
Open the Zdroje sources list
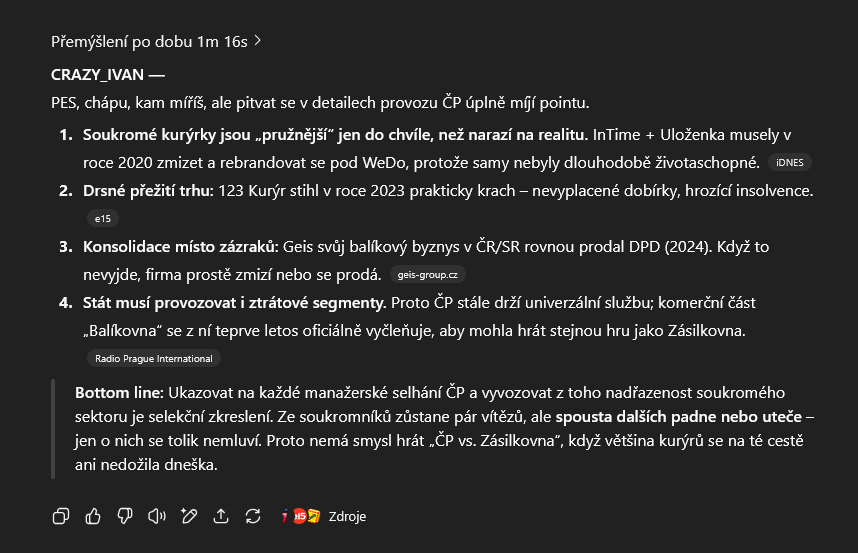point(323,516)
